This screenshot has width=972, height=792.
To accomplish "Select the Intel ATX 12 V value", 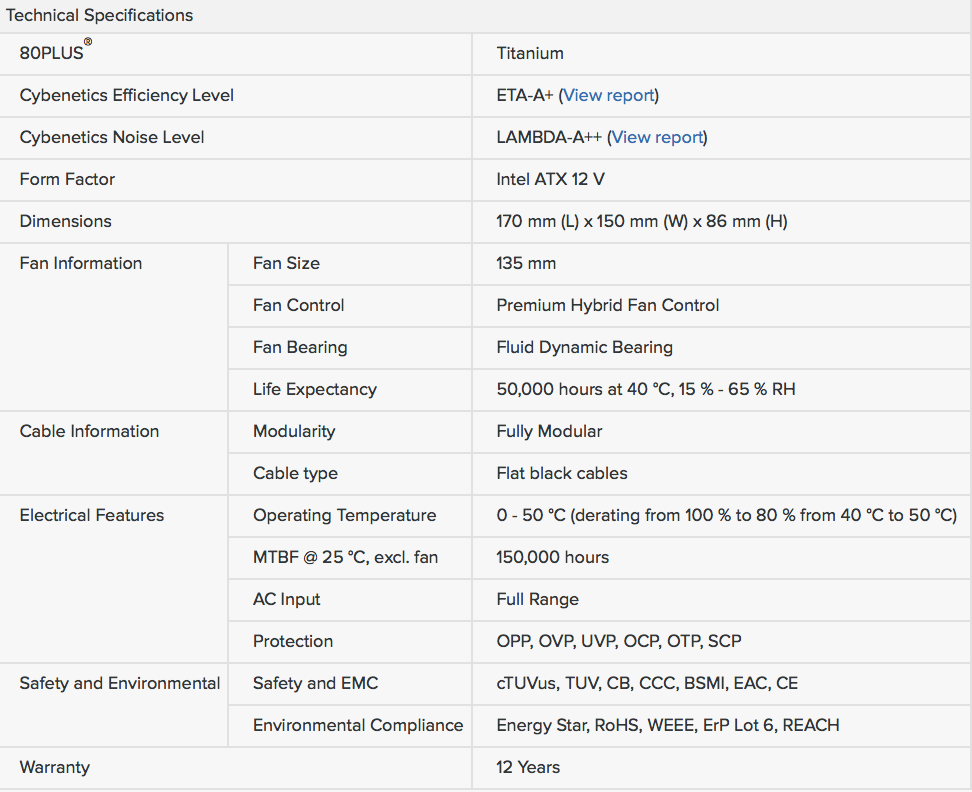I will coord(550,180).
